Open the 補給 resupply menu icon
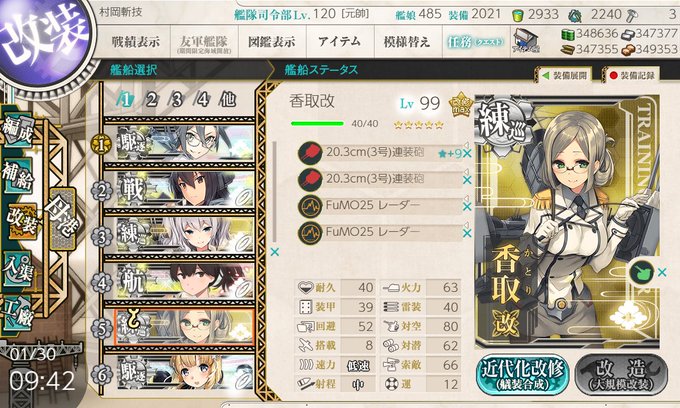 pos(18,176)
